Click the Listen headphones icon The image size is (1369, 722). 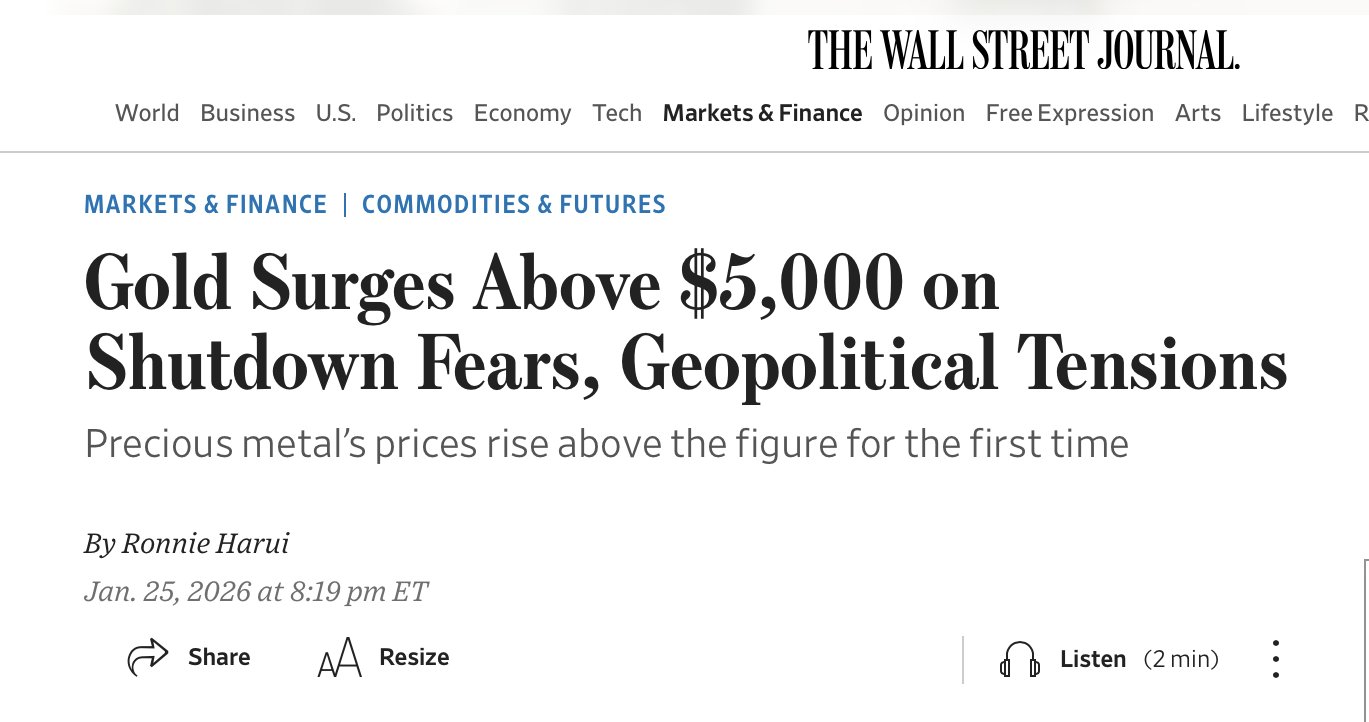pyautogui.click(x=1019, y=660)
